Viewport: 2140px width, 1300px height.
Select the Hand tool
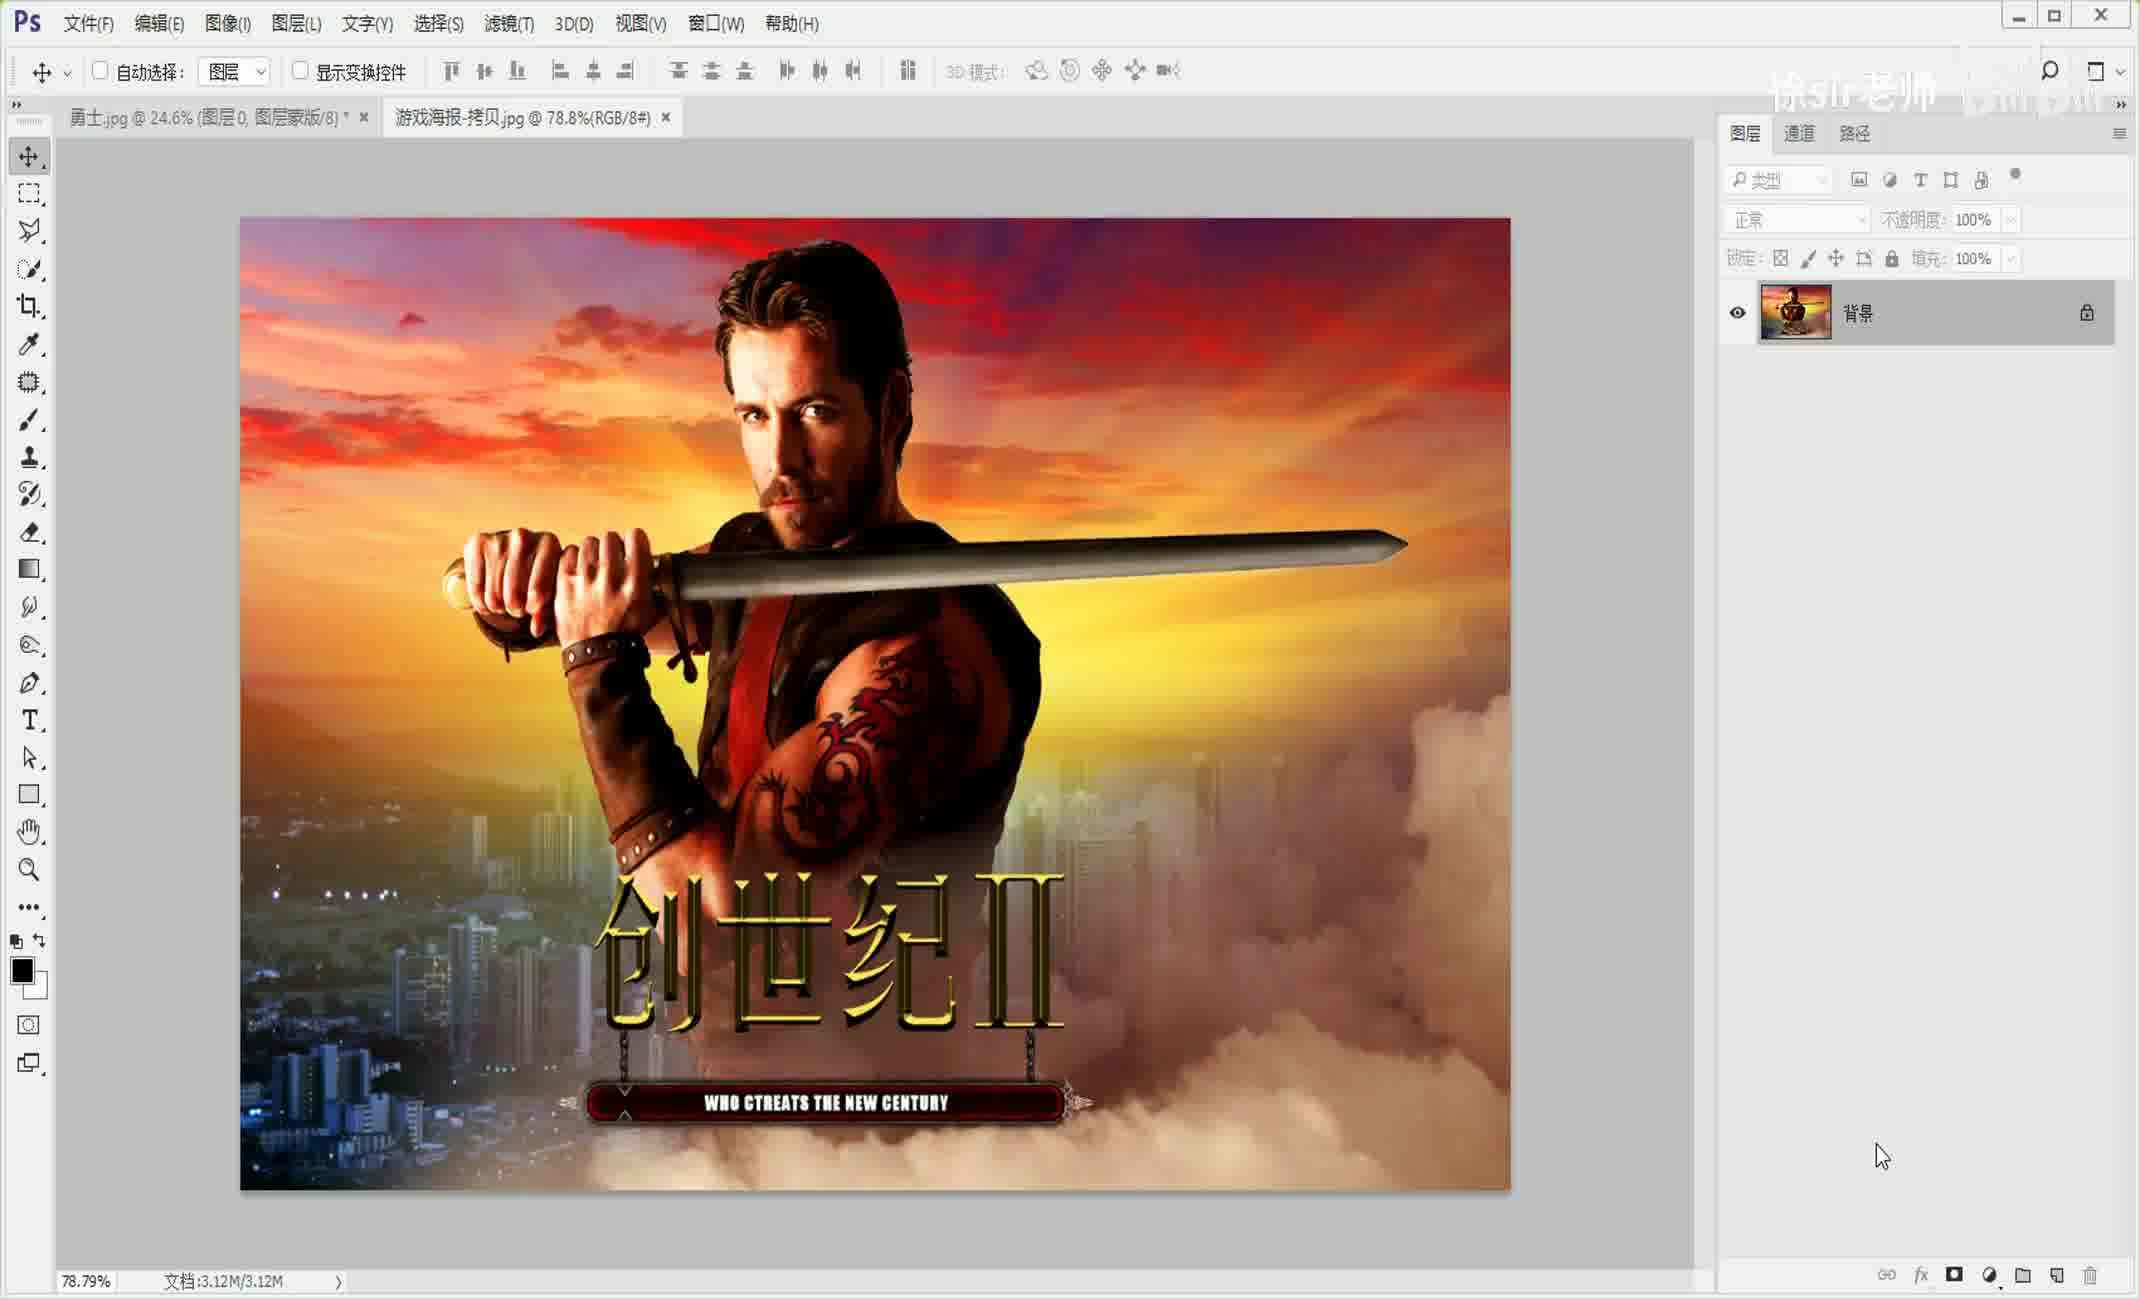point(29,832)
